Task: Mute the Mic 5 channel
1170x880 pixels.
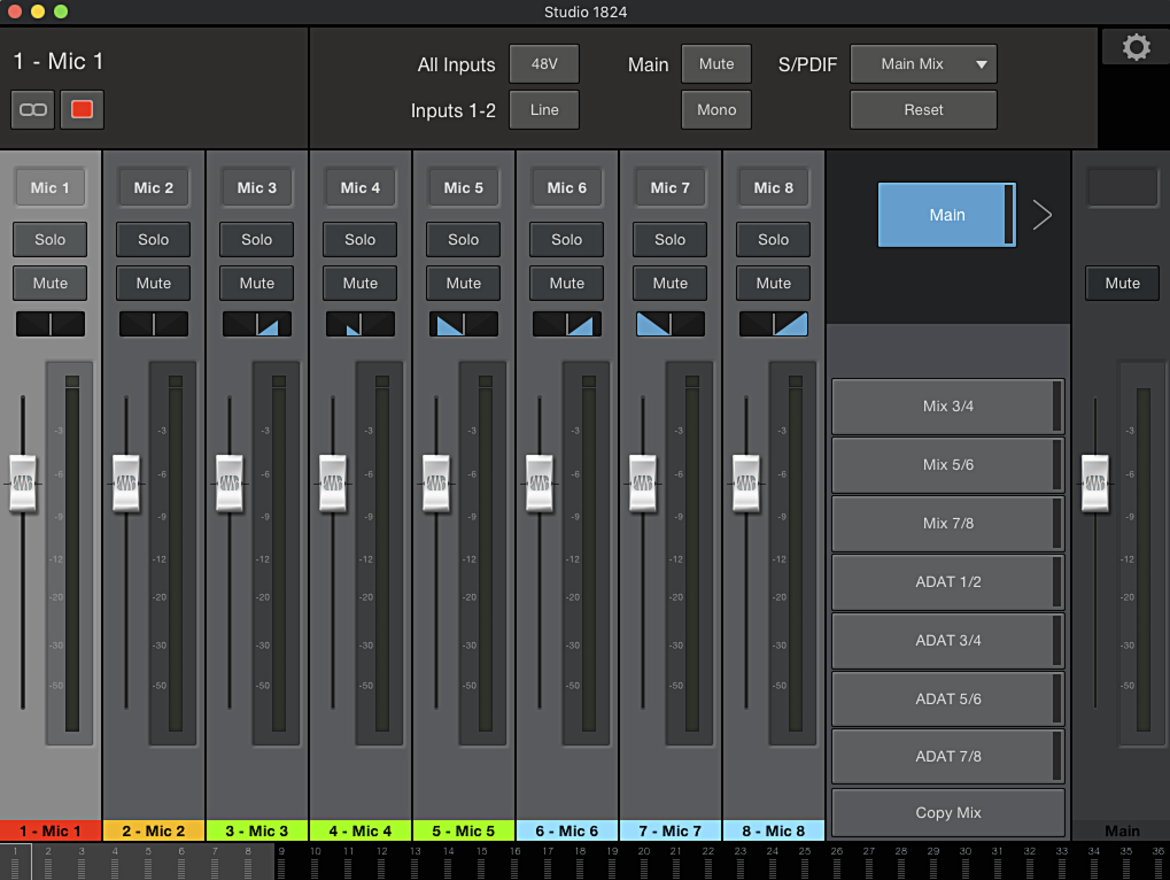Action: [x=463, y=283]
